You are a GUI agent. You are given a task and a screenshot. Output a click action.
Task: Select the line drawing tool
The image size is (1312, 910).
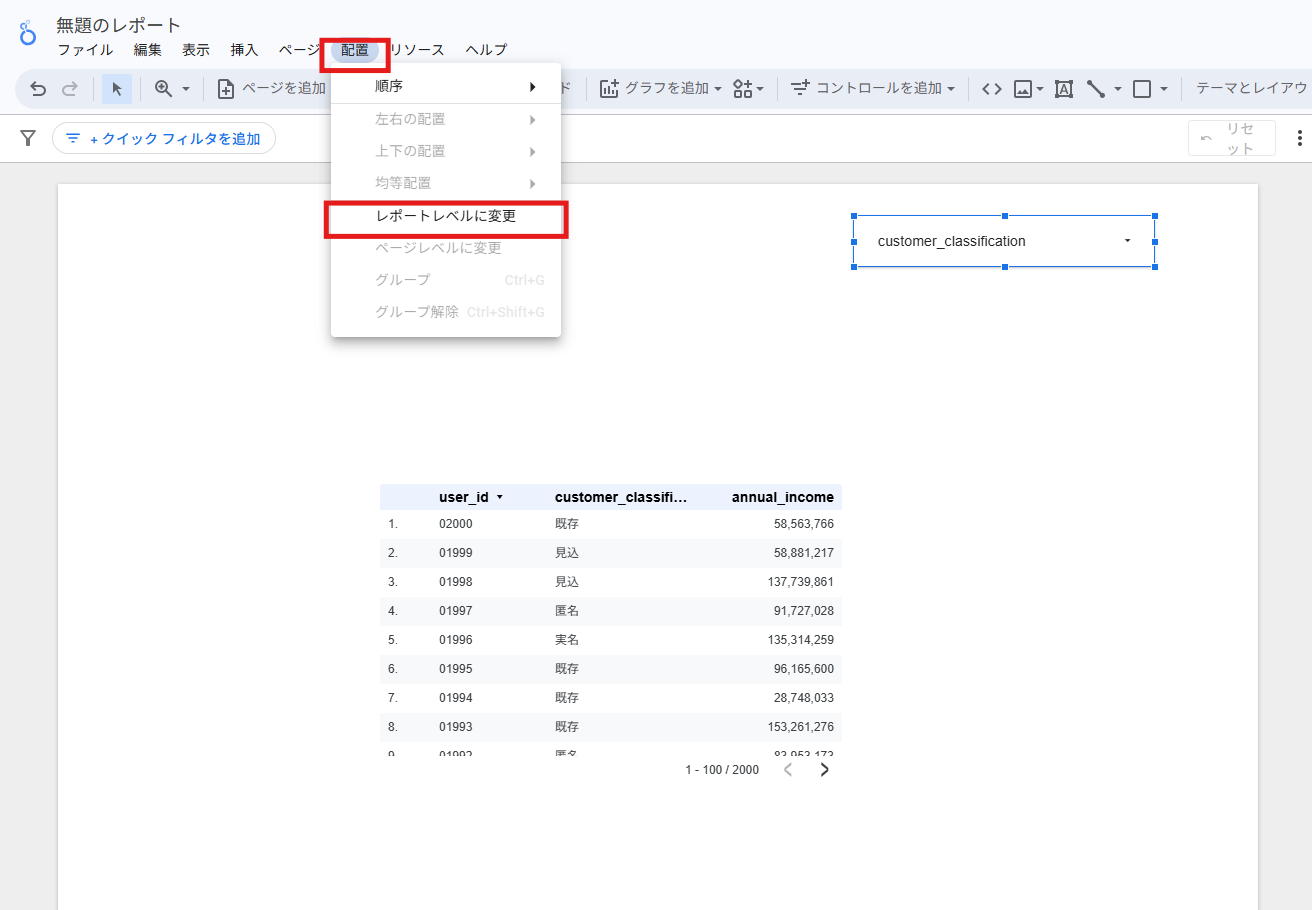click(x=1096, y=89)
